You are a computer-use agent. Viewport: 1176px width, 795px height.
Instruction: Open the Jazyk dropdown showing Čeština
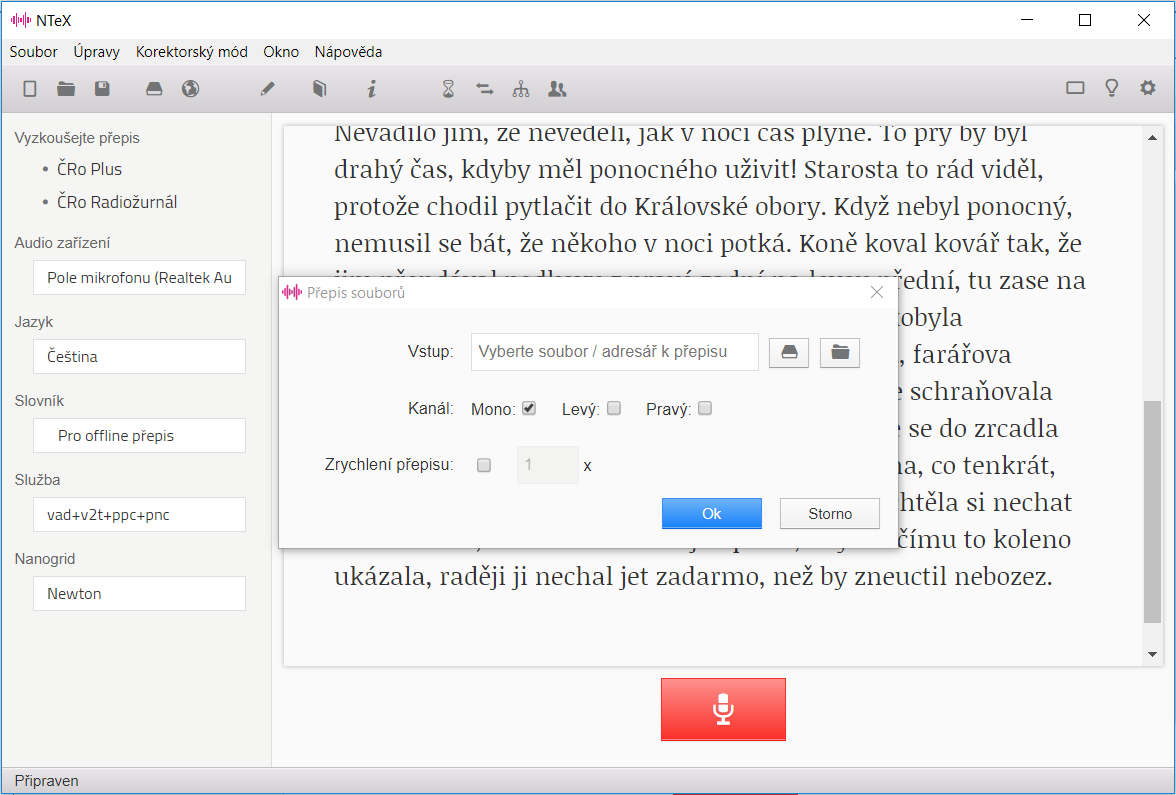click(x=140, y=356)
